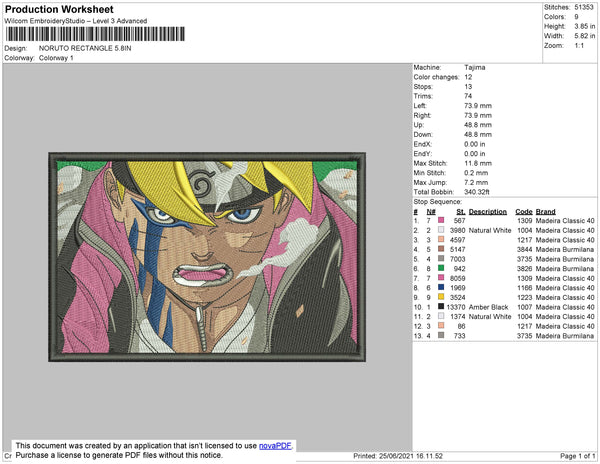Image resolution: width=600 pixels, height=464 pixels.
Task: Select the blue swatch in stop row 8
Action: (441, 287)
